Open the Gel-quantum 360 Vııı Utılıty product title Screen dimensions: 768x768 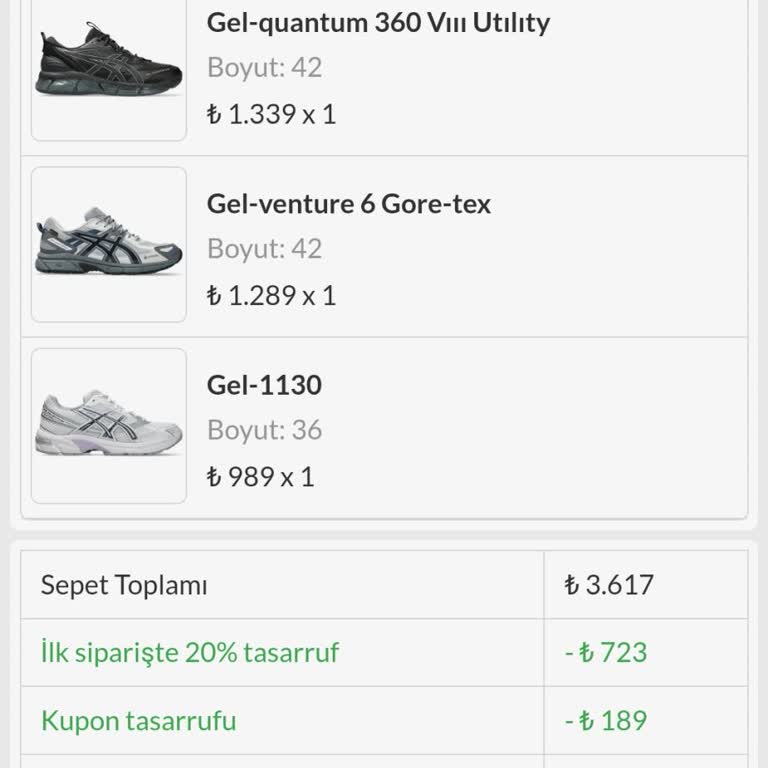378,22
